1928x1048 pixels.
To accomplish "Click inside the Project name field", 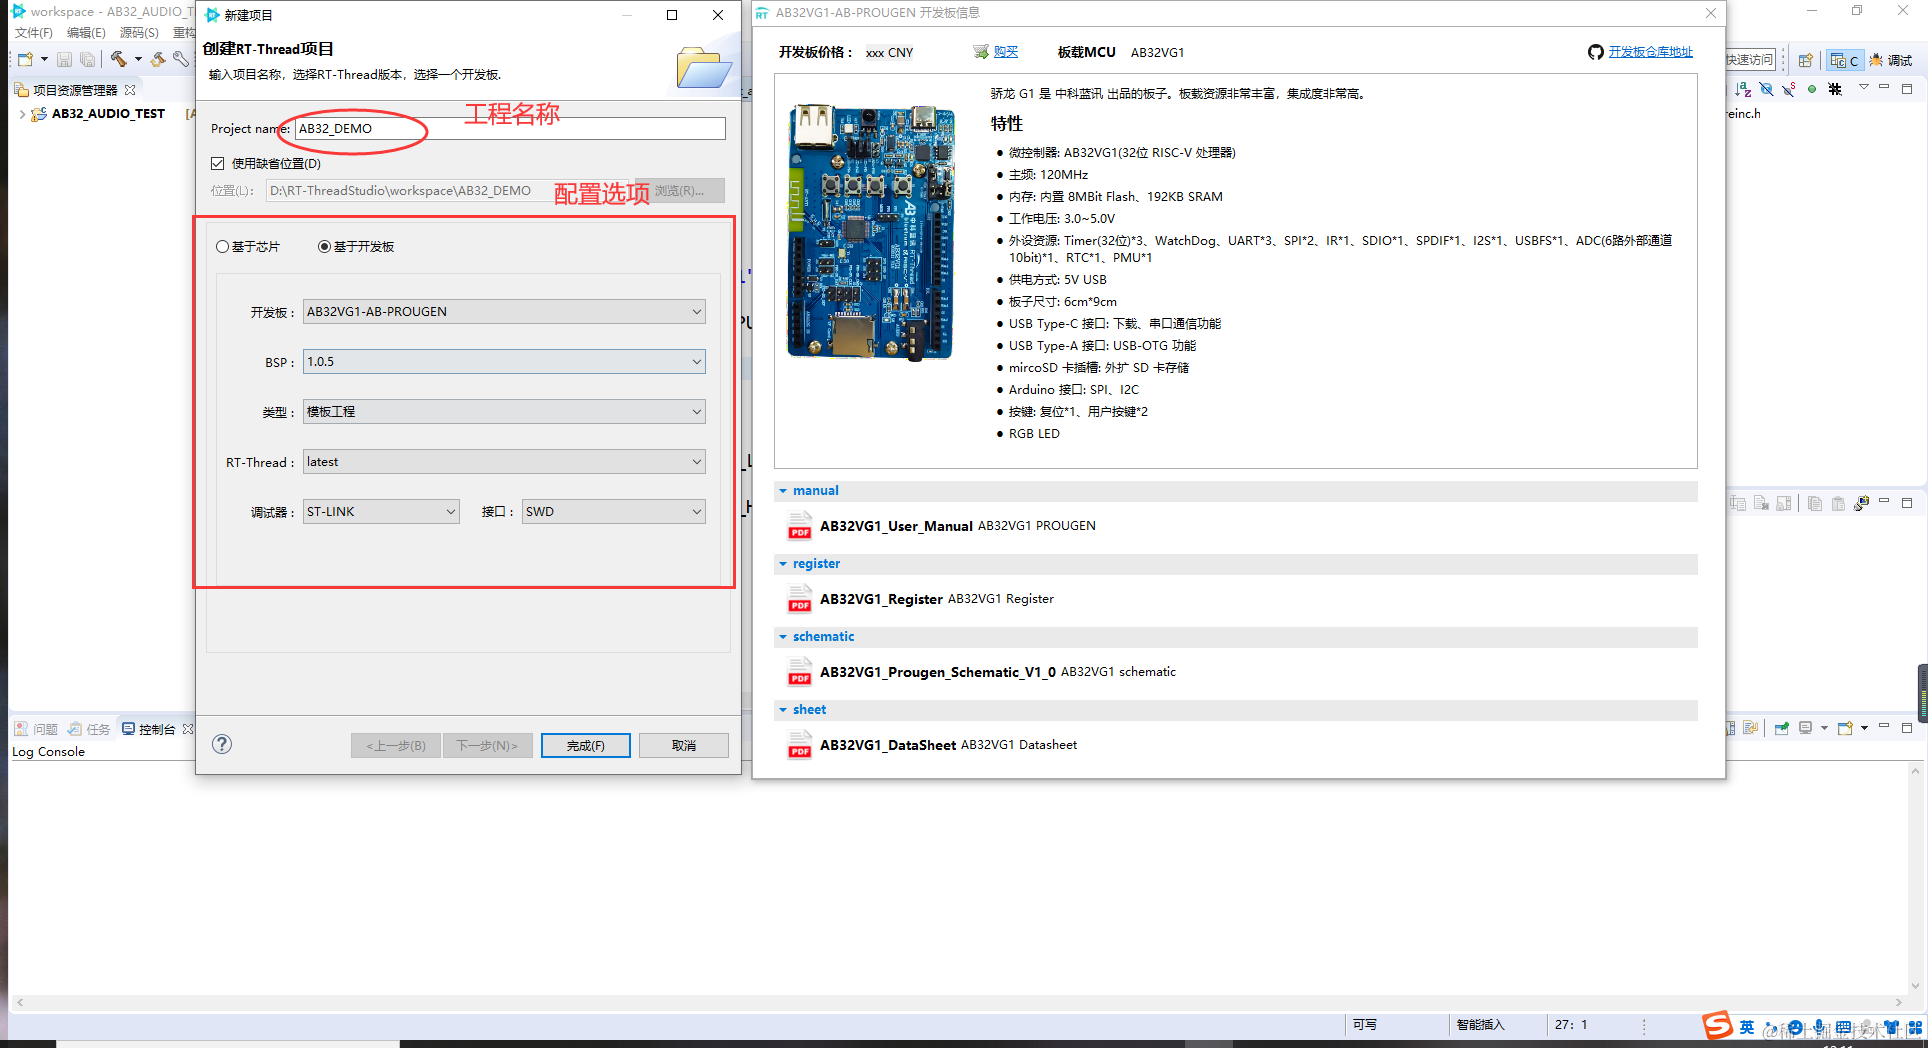I will pos(510,129).
